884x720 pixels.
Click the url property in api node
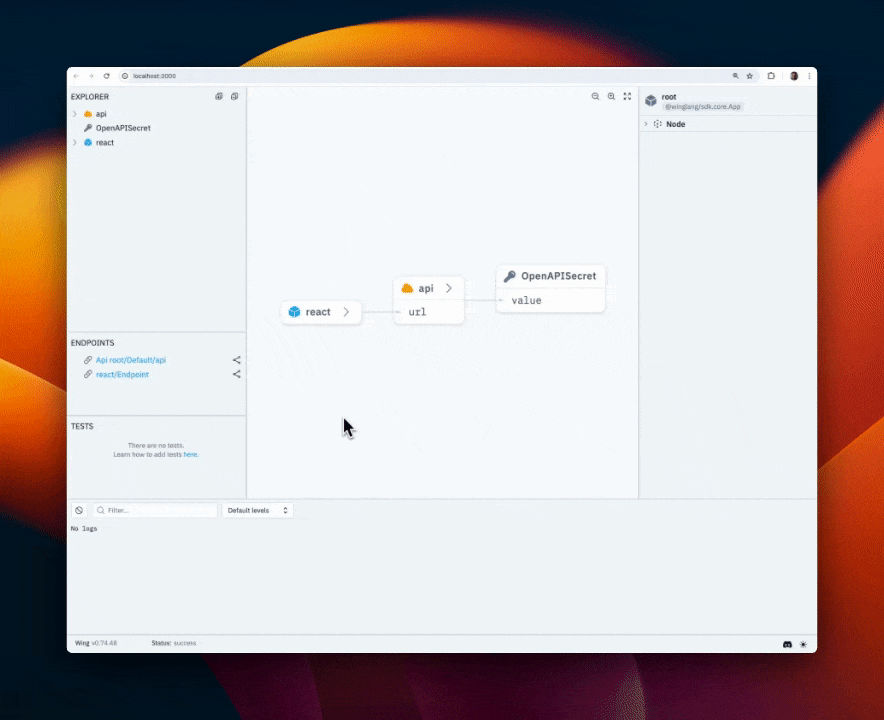(417, 312)
